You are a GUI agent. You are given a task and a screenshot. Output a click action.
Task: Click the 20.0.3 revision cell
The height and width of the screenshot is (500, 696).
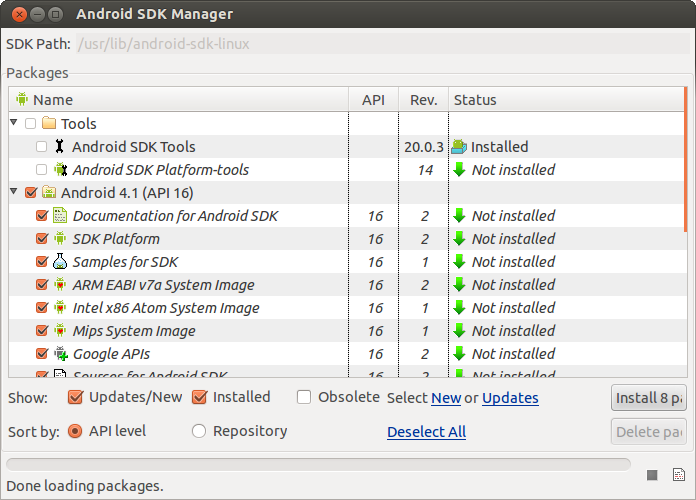[x=423, y=147]
